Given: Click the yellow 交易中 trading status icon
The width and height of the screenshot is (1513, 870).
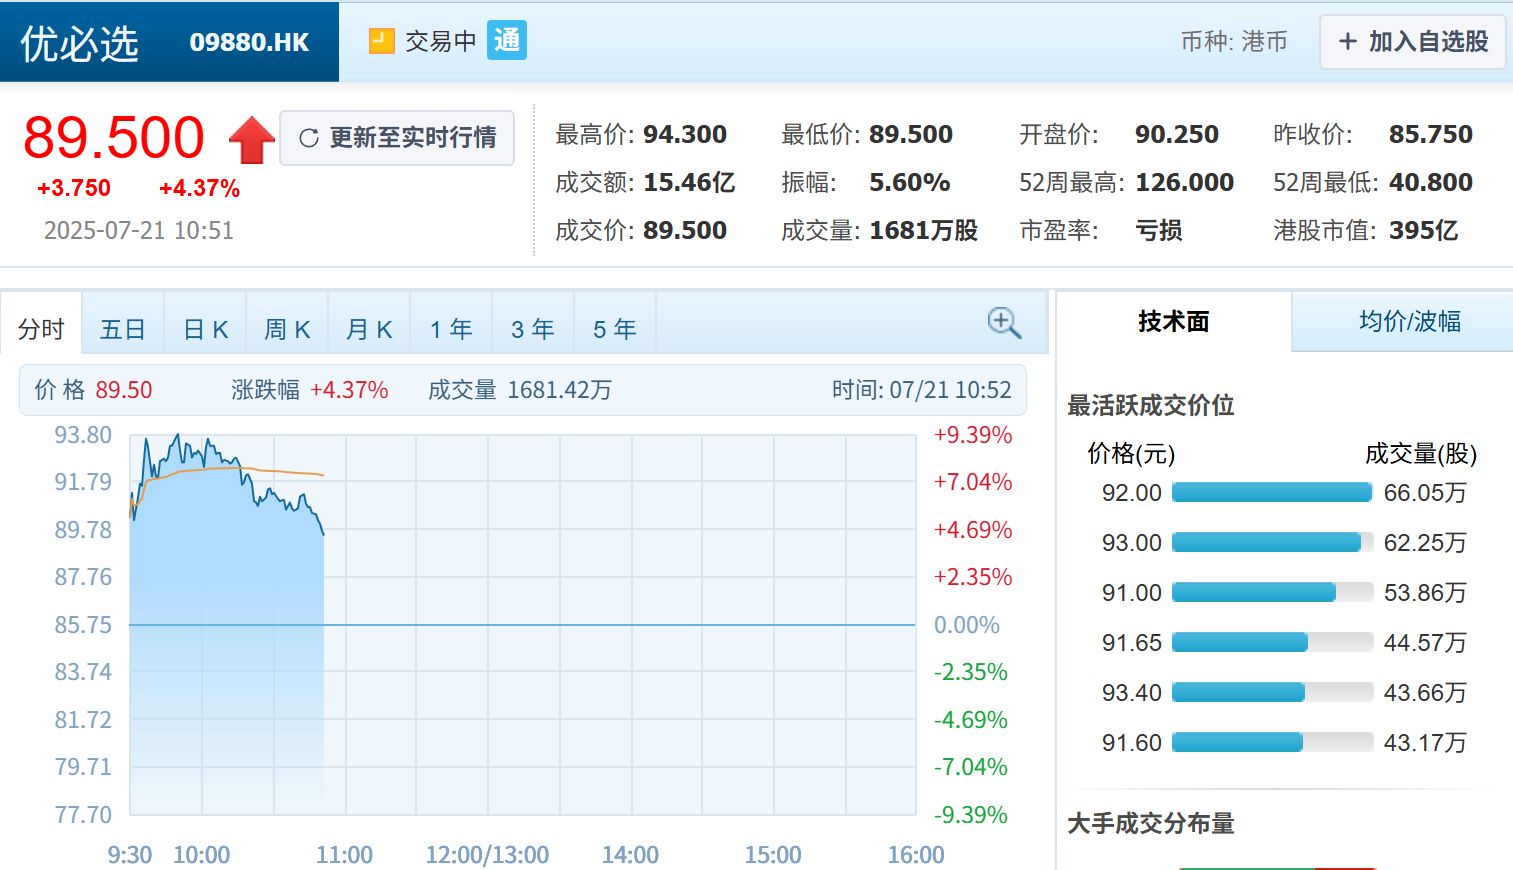Looking at the screenshot, I should coord(381,40).
